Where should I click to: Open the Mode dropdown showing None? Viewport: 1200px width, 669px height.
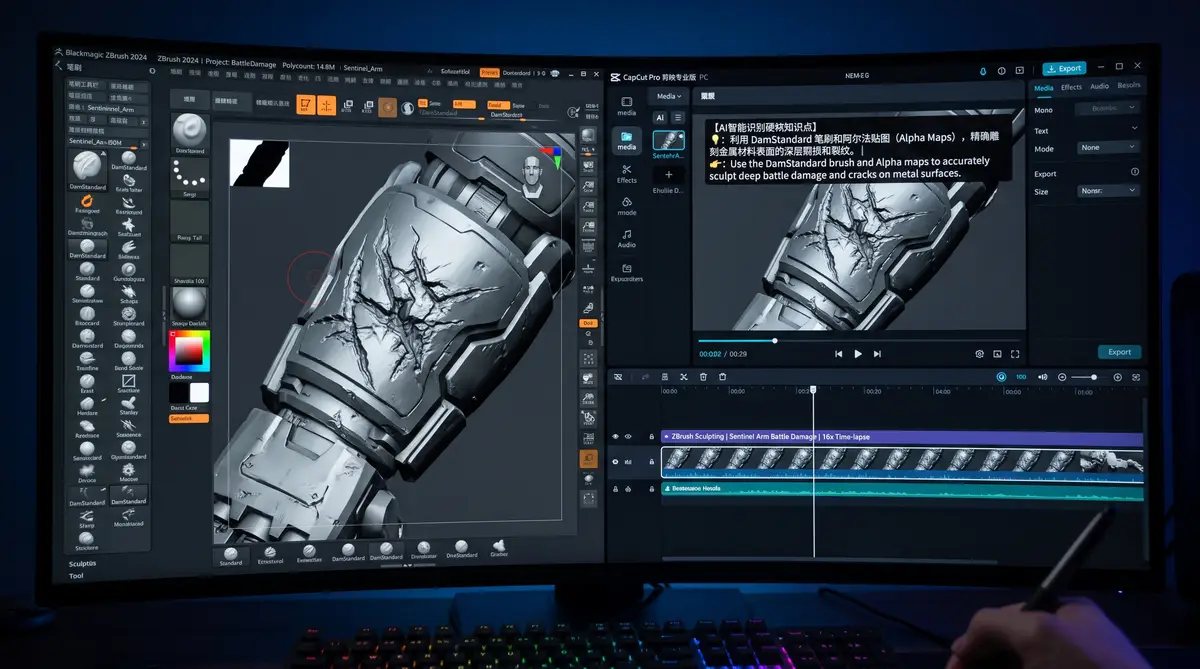1108,147
